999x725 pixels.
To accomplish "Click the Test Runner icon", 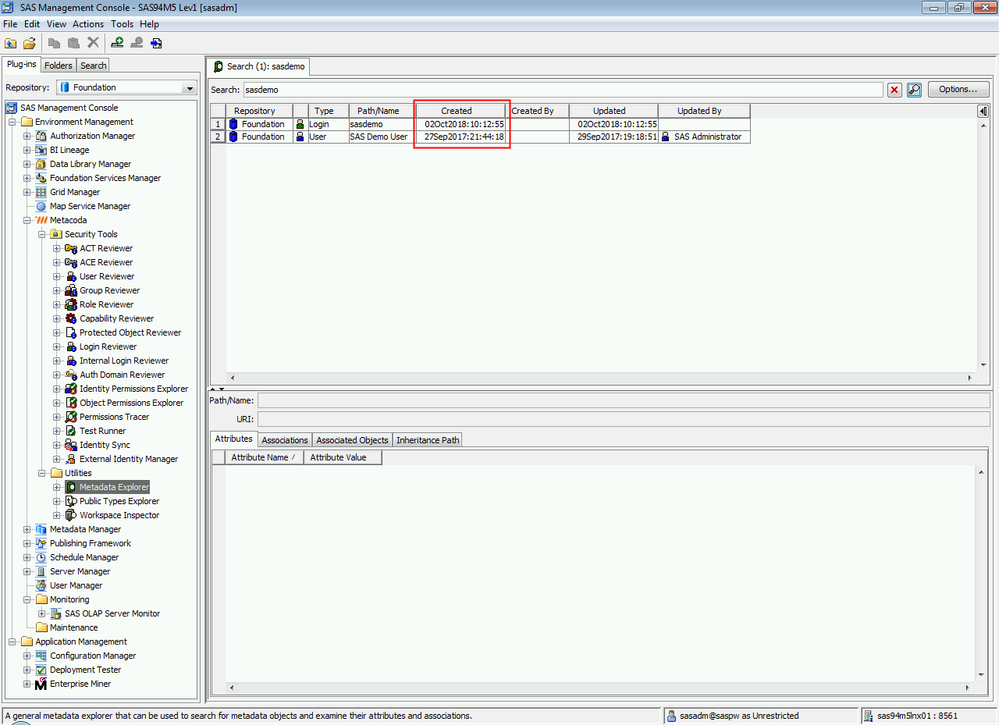I will (x=71, y=431).
